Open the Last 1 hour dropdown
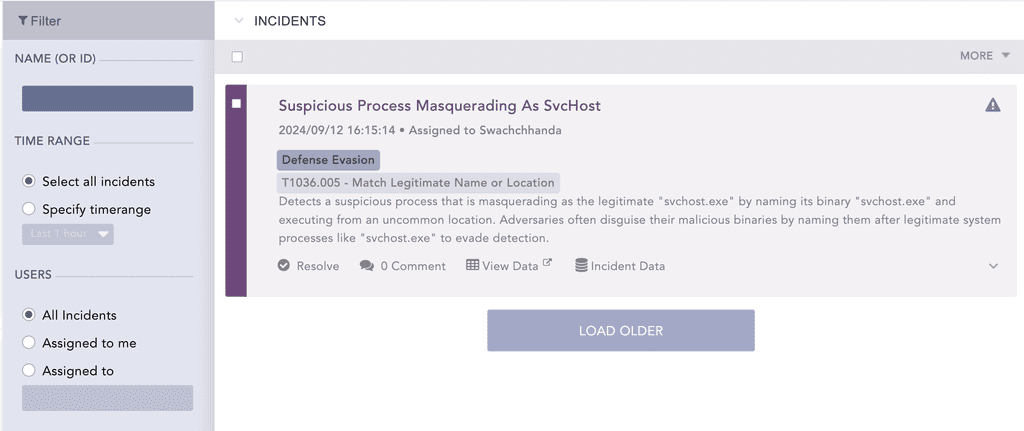Screen dimensions: 1024x431 coord(68,234)
